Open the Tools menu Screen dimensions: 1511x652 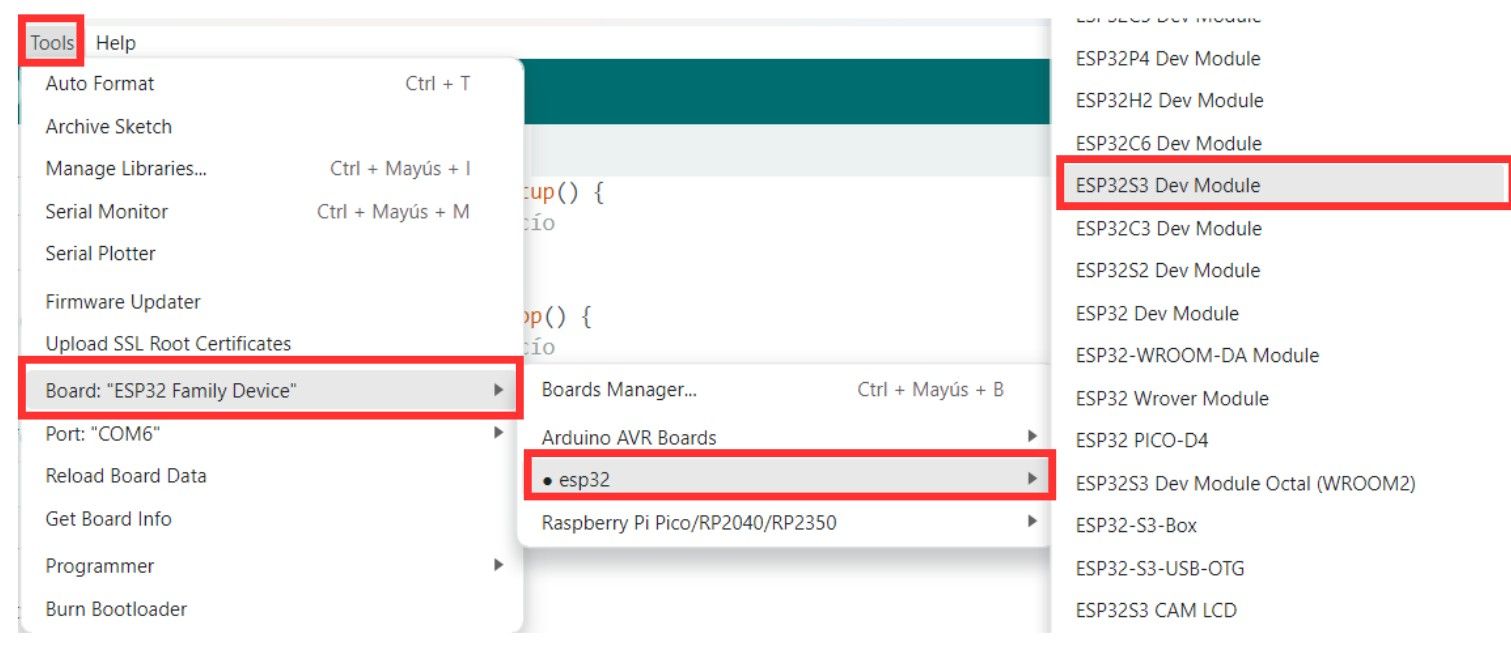pos(50,42)
